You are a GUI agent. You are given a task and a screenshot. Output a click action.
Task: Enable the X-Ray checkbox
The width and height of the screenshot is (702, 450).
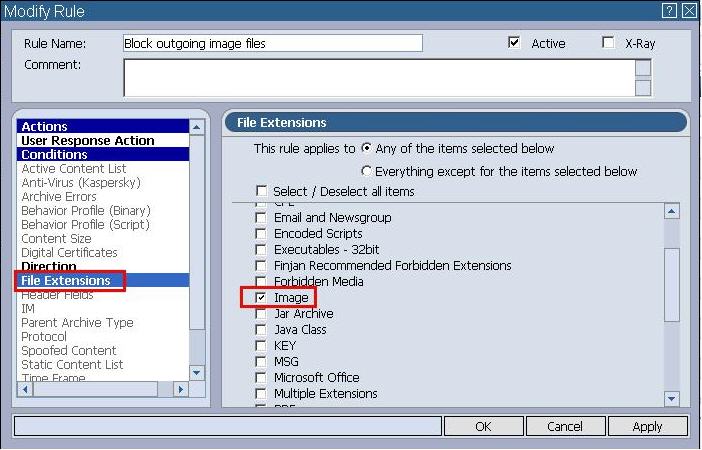point(608,43)
